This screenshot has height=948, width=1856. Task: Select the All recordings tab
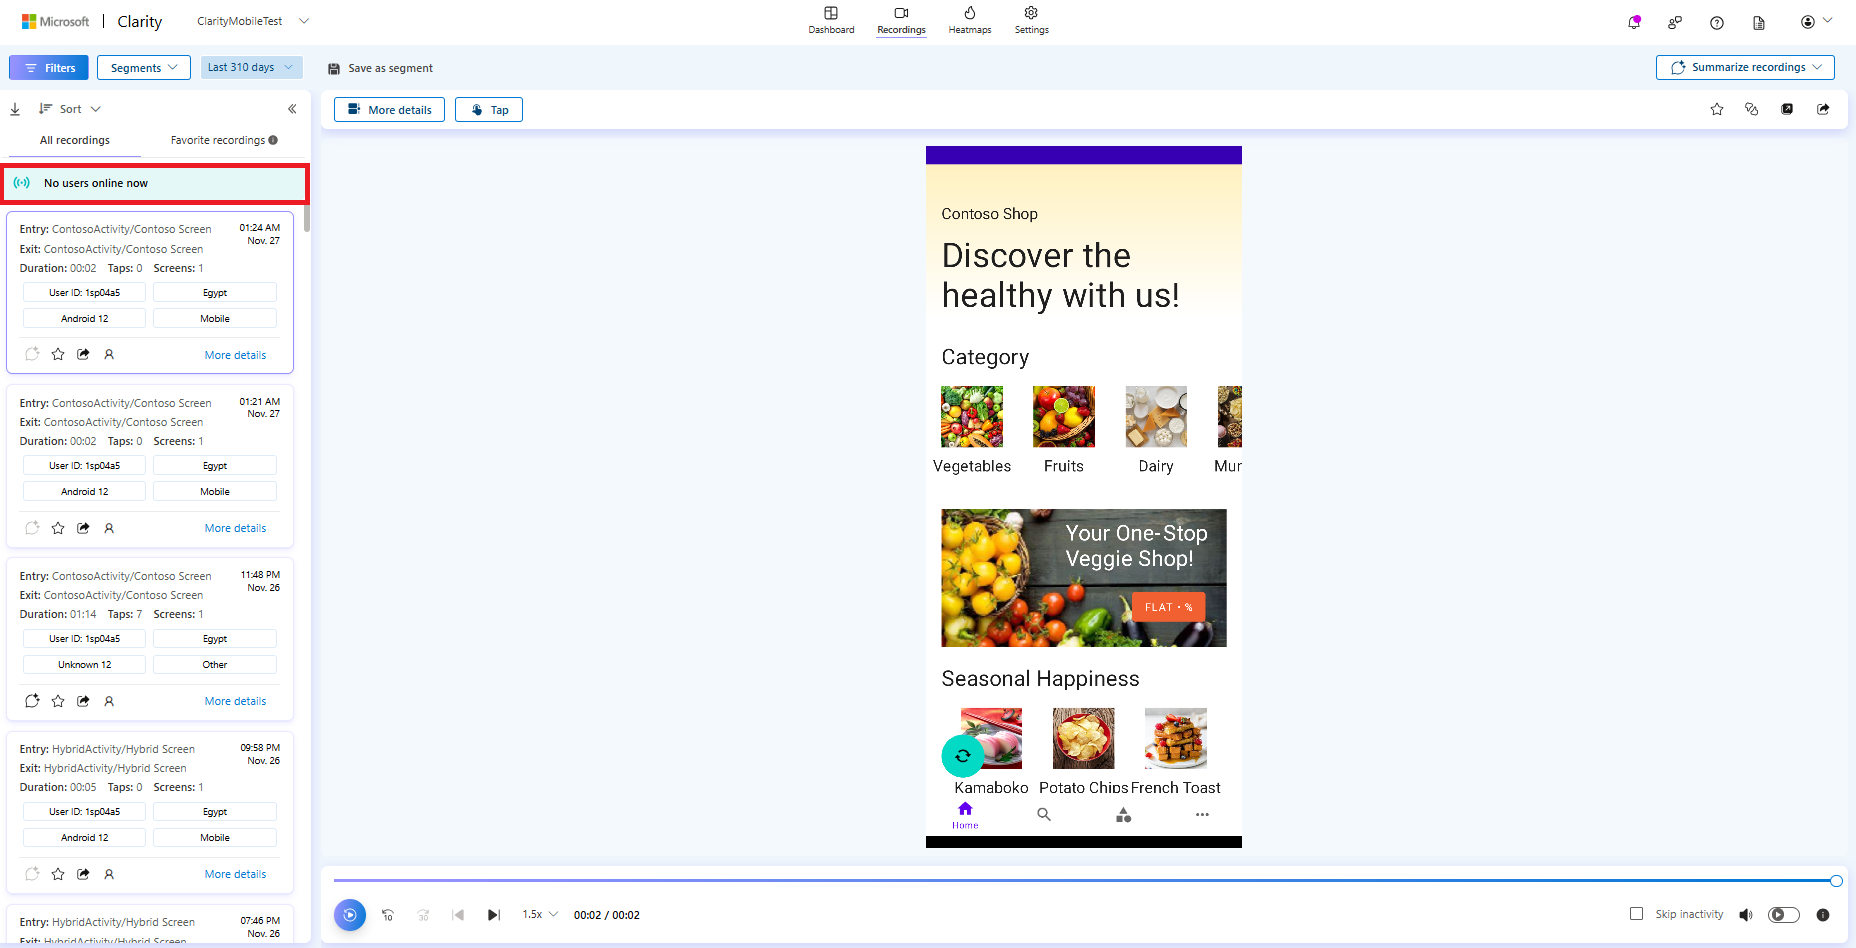(75, 140)
